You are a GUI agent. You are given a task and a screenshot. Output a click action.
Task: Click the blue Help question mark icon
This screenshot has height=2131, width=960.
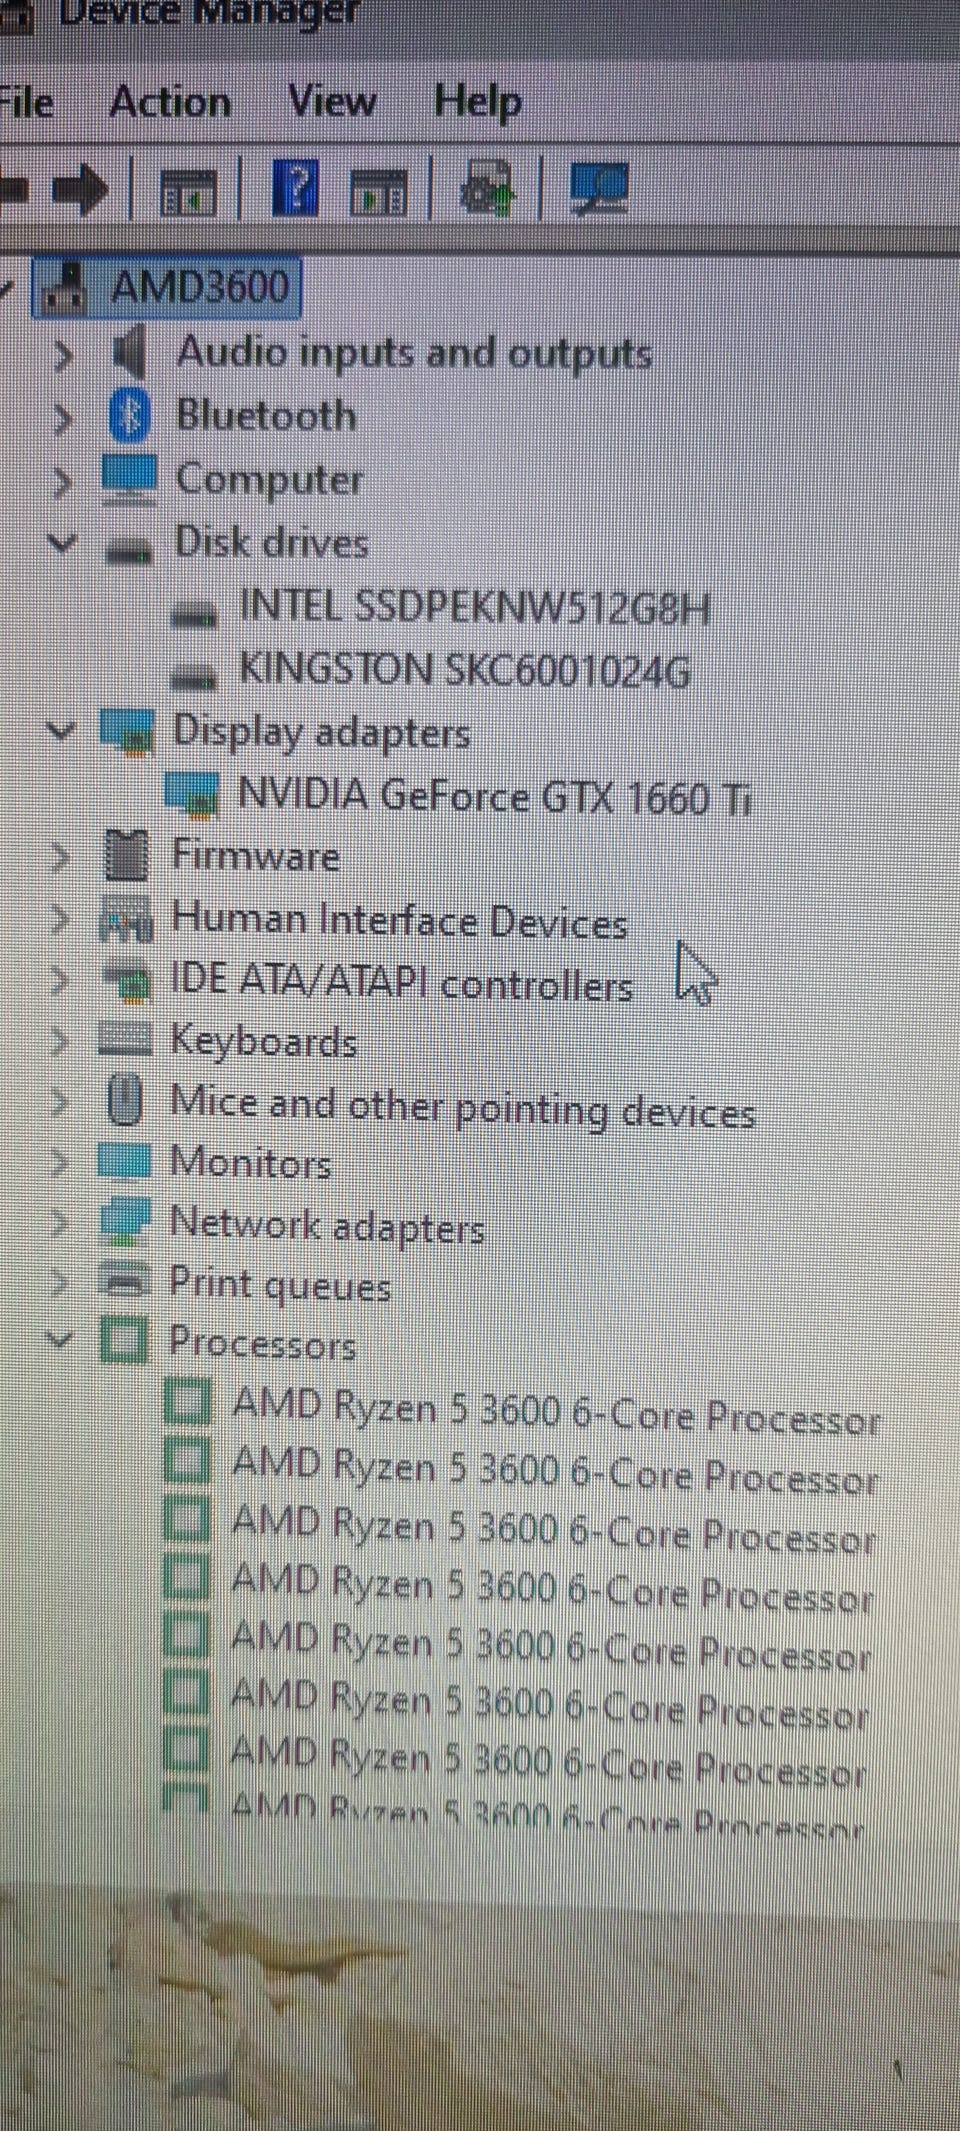[x=296, y=188]
